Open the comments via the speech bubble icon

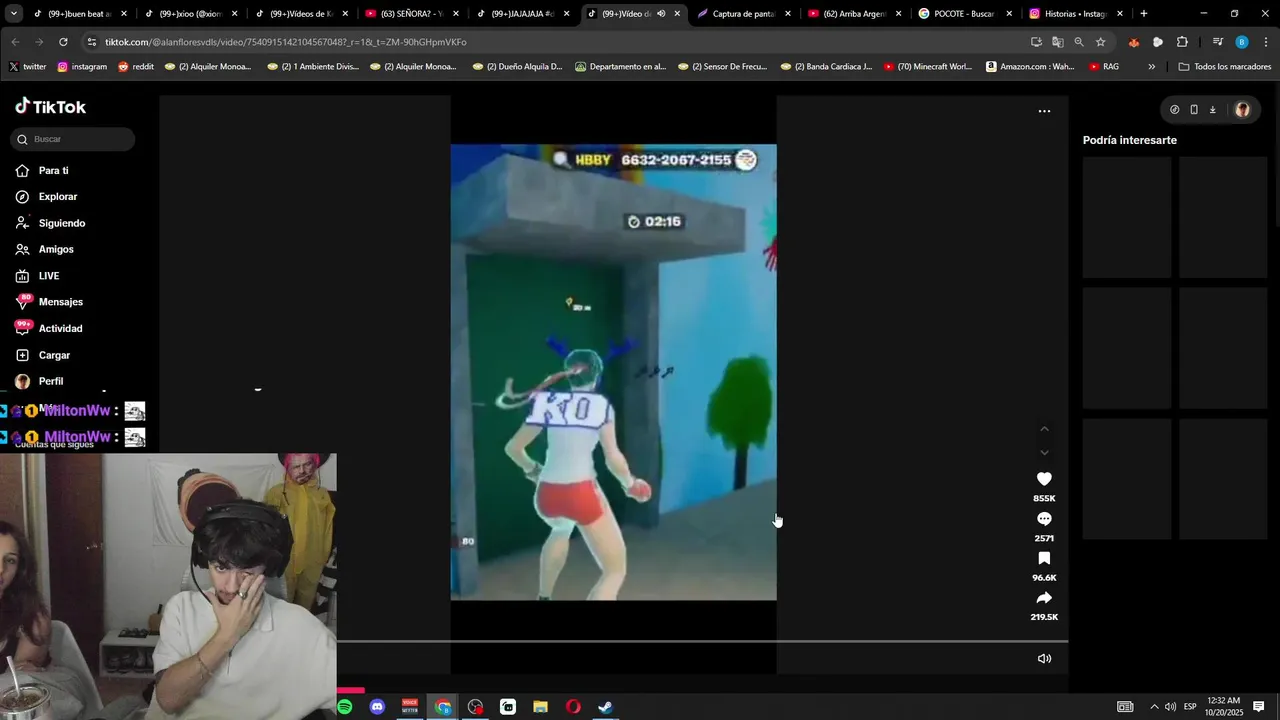1044,519
